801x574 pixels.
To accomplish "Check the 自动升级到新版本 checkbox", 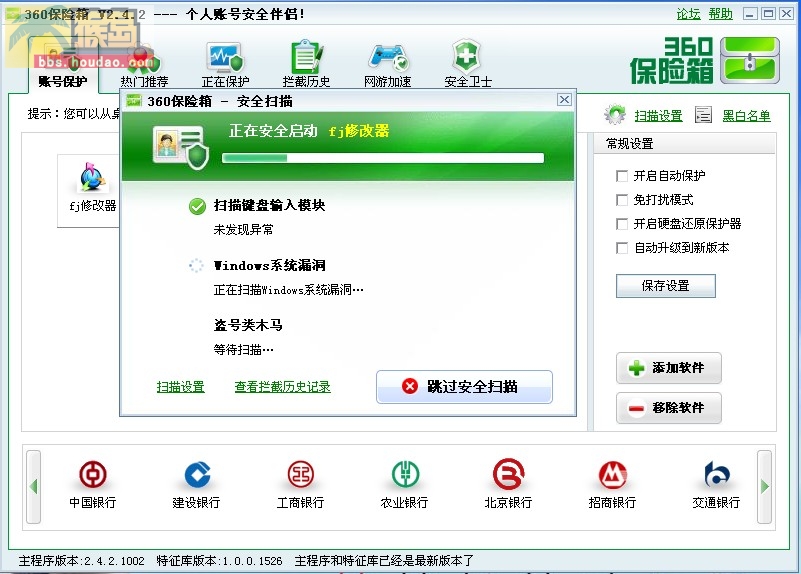I will (622, 248).
